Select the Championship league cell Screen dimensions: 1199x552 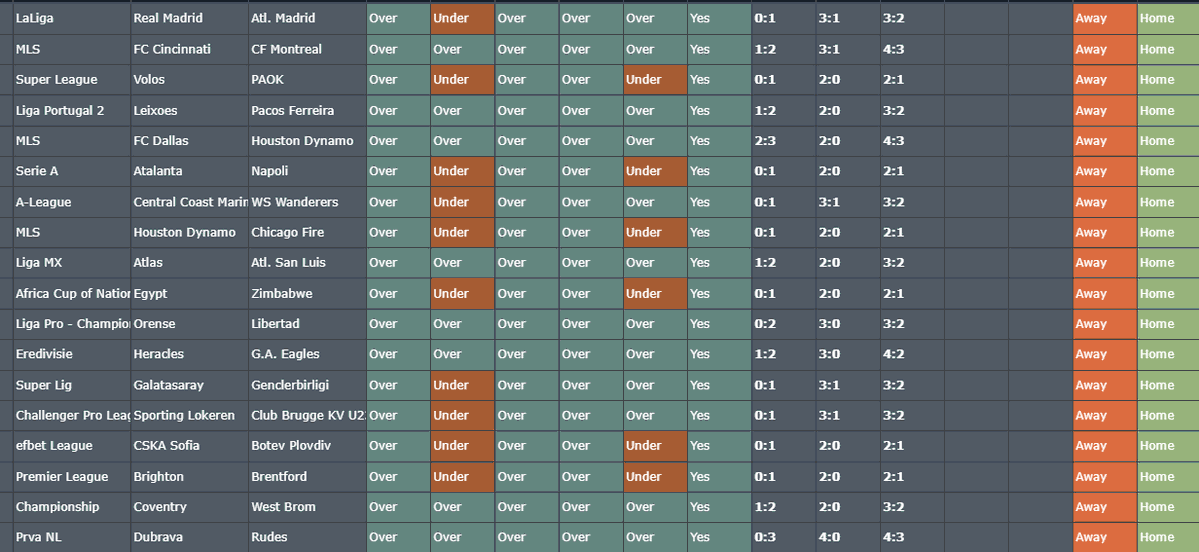click(72, 507)
